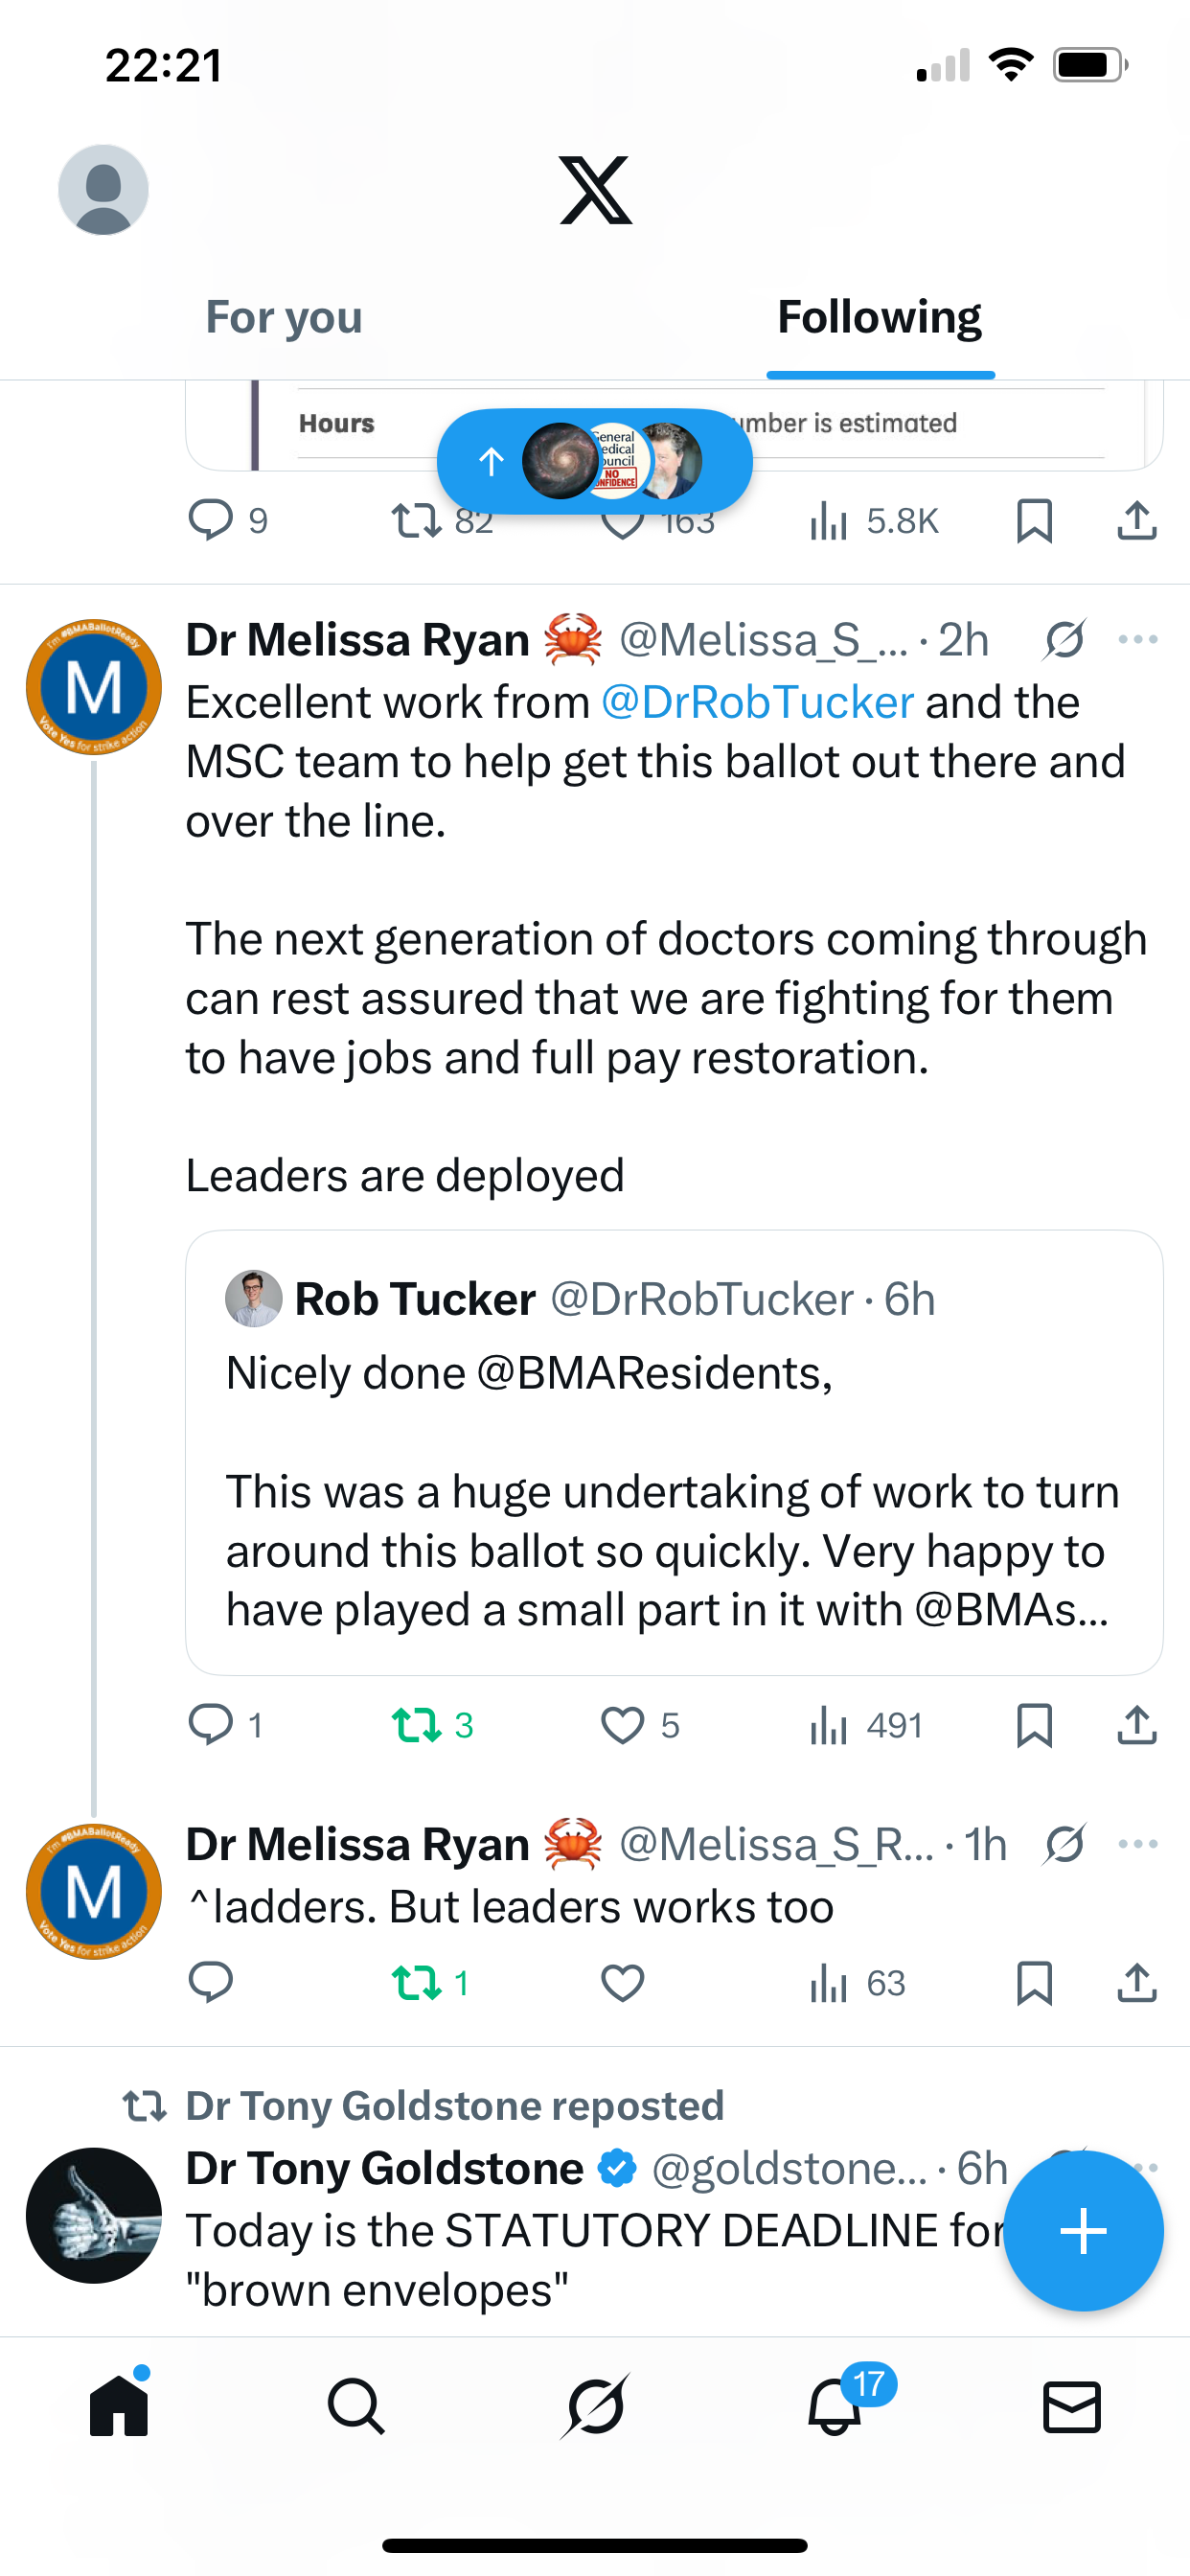Tap the new posts pill with avatars
The height and width of the screenshot is (2576, 1190).
[594, 461]
